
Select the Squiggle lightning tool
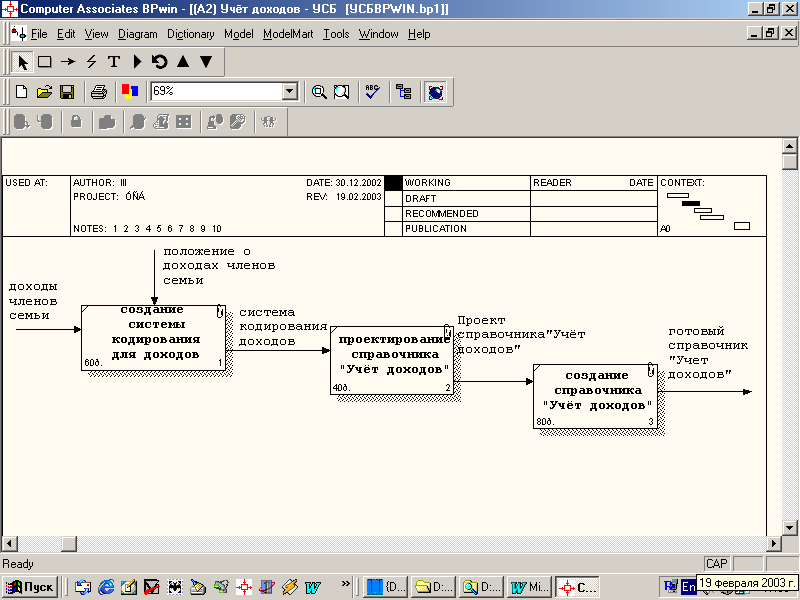pos(91,62)
